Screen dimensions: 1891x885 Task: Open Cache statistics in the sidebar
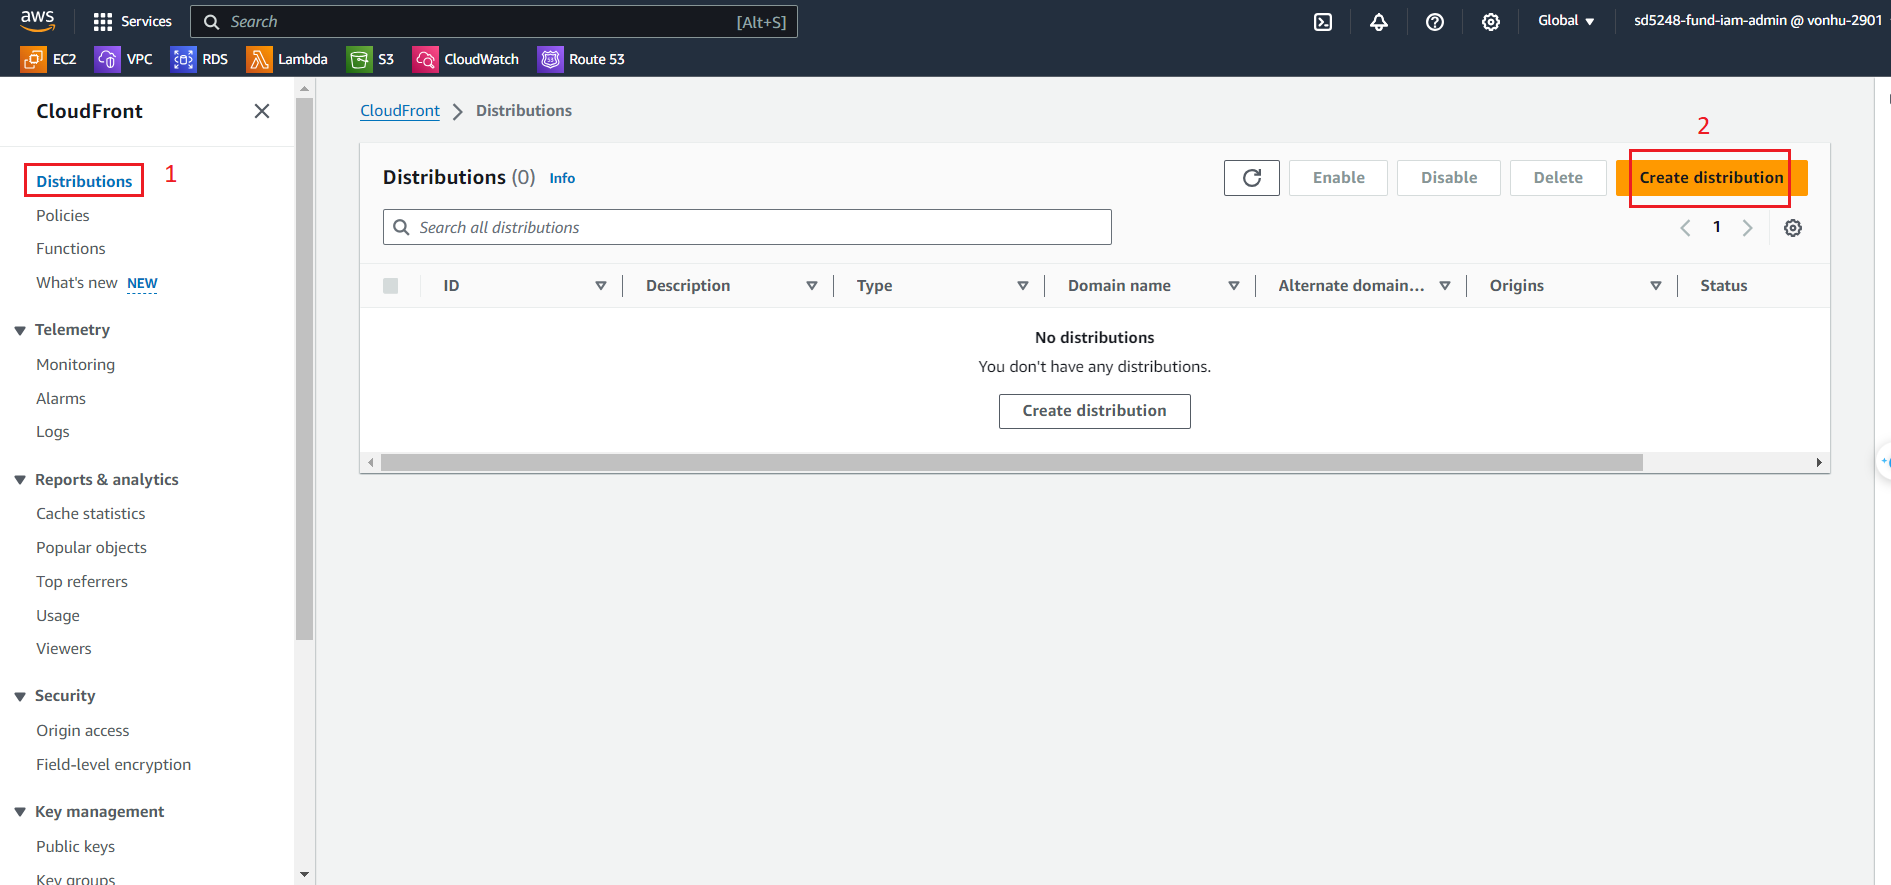tap(91, 513)
